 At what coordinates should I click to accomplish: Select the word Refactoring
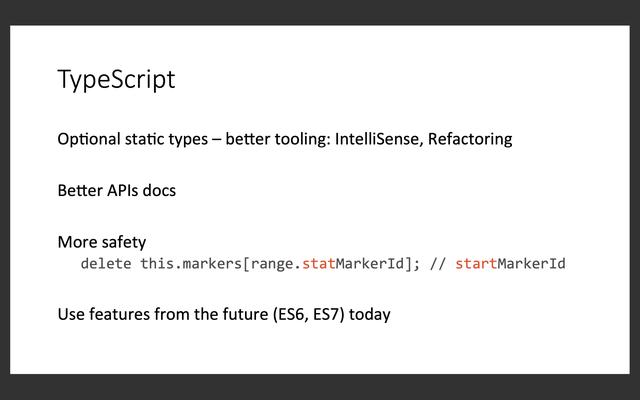(470, 138)
